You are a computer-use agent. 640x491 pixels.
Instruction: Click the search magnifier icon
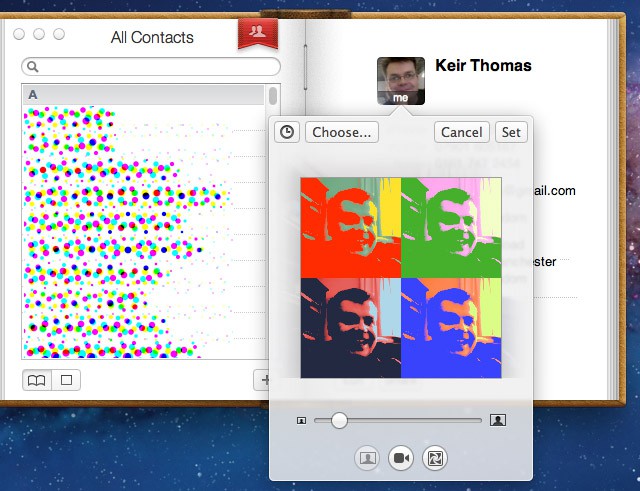click(33, 67)
